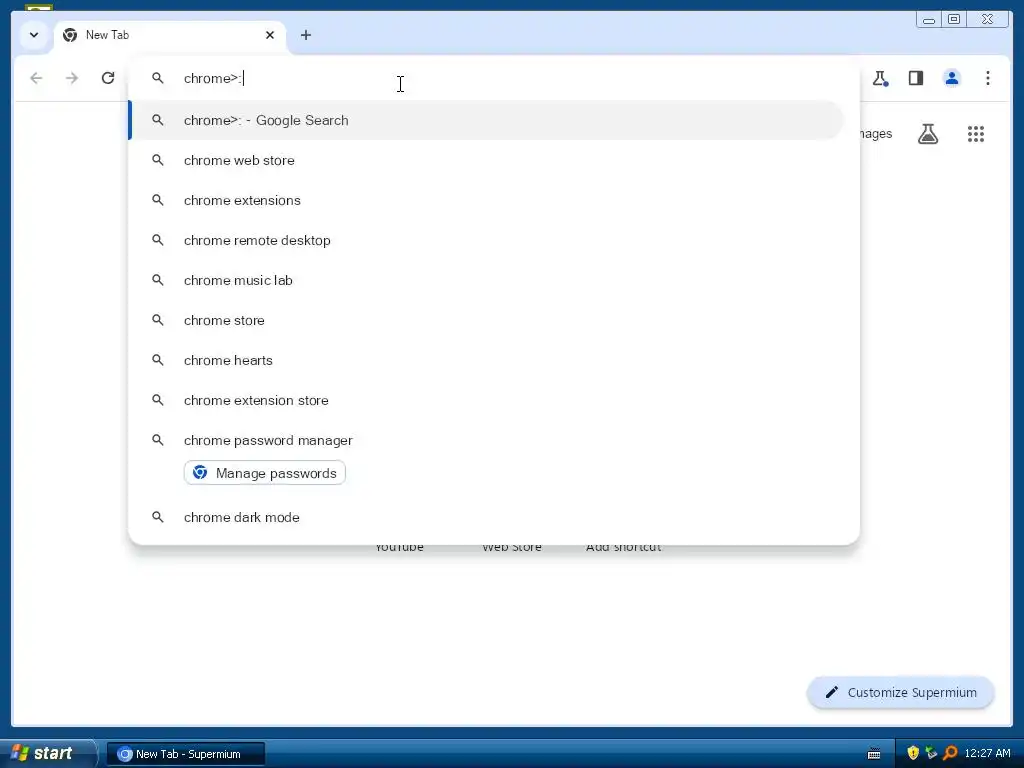The image size is (1024, 768).
Task: Open the three-dot browser menu
Action: [x=987, y=78]
